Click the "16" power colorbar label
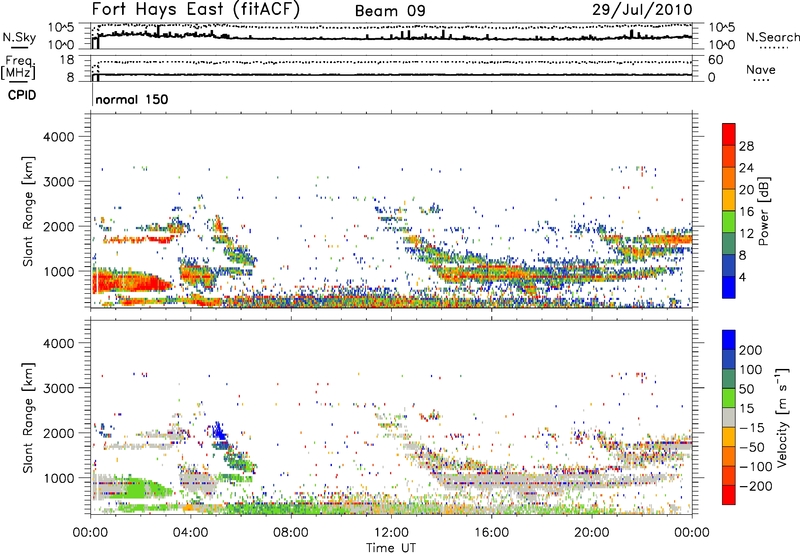Image resolution: width=800 pixels, height=554 pixels. [746, 212]
